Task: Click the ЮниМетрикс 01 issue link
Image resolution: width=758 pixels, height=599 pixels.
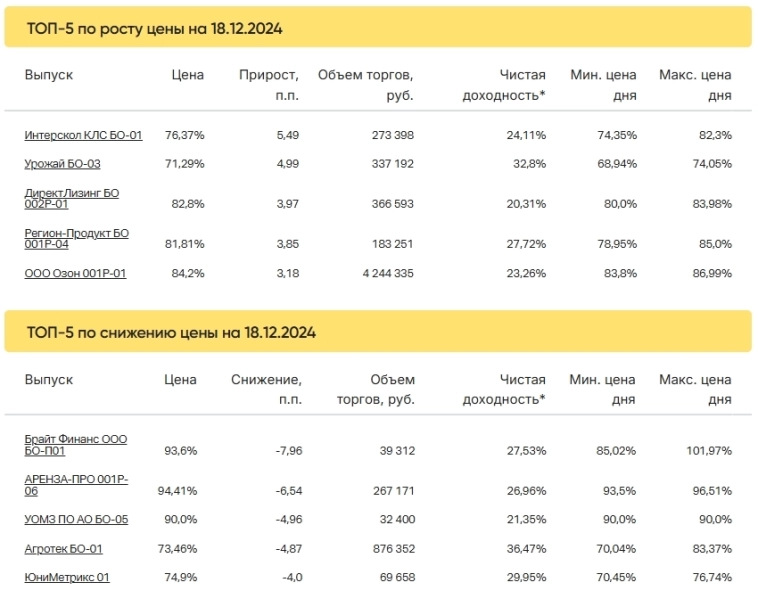Action: [x=67, y=577]
